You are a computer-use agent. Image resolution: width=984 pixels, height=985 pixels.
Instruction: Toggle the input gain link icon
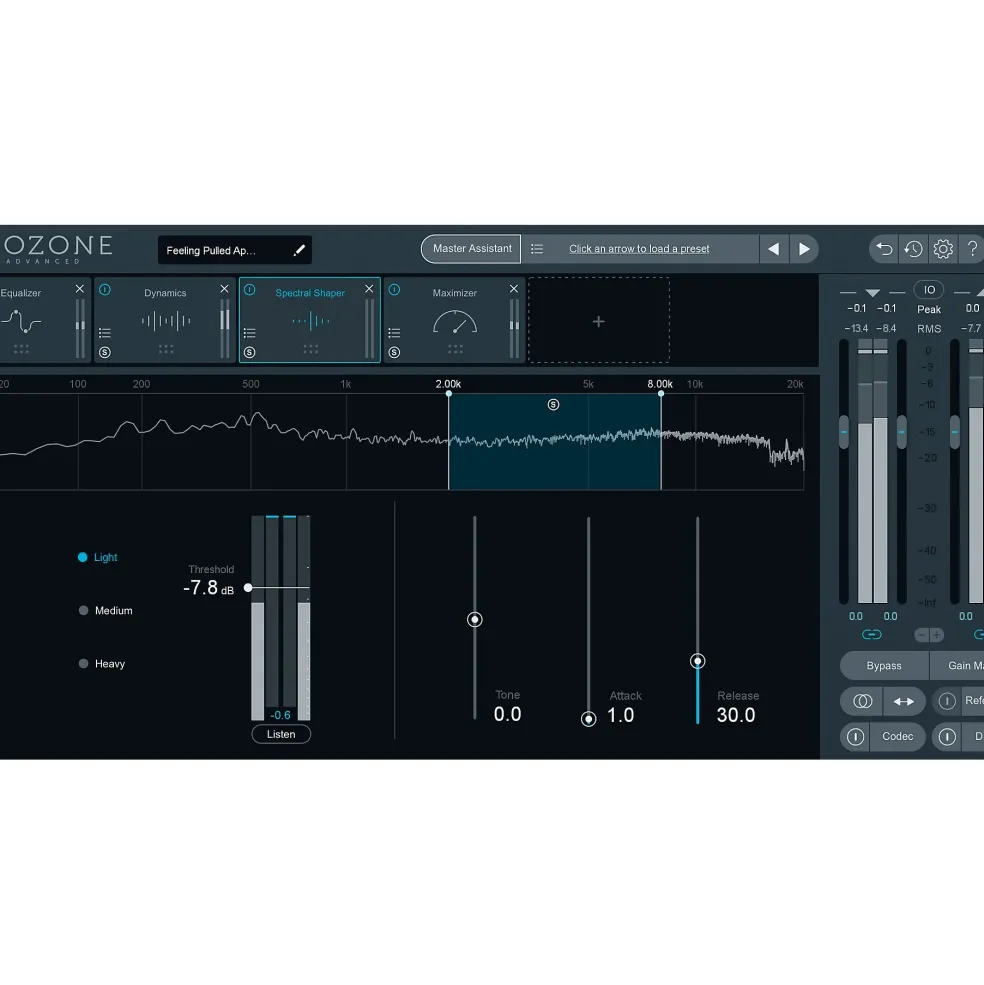tap(872, 634)
